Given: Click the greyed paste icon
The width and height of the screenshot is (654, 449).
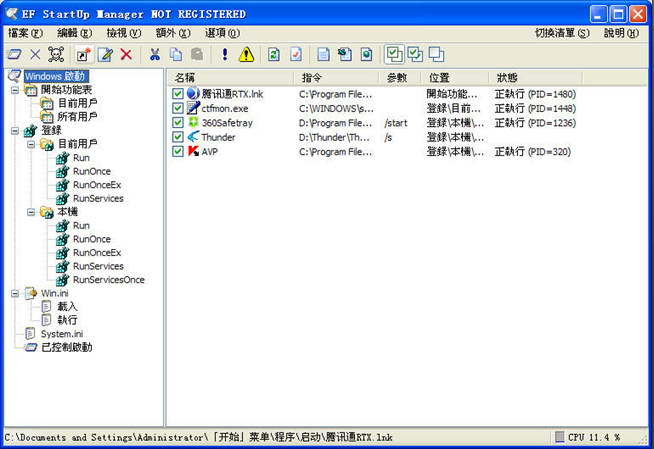Looking at the screenshot, I should point(197,54).
